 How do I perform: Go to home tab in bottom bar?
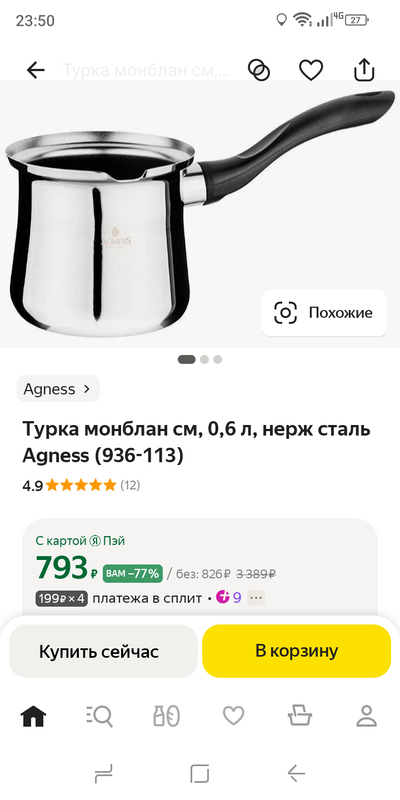pyautogui.click(x=33, y=716)
